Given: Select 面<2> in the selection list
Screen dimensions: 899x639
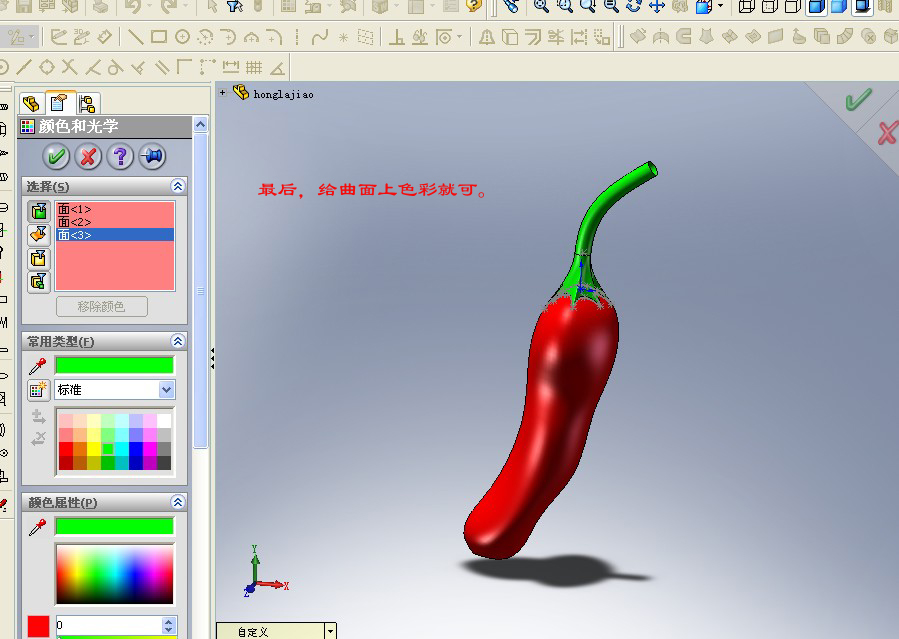Looking at the screenshot, I should [x=115, y=222].
